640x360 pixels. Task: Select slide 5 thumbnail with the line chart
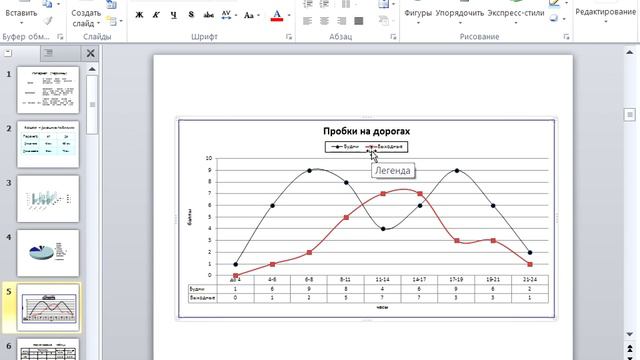pyautogui.click(x=48, y=307)
